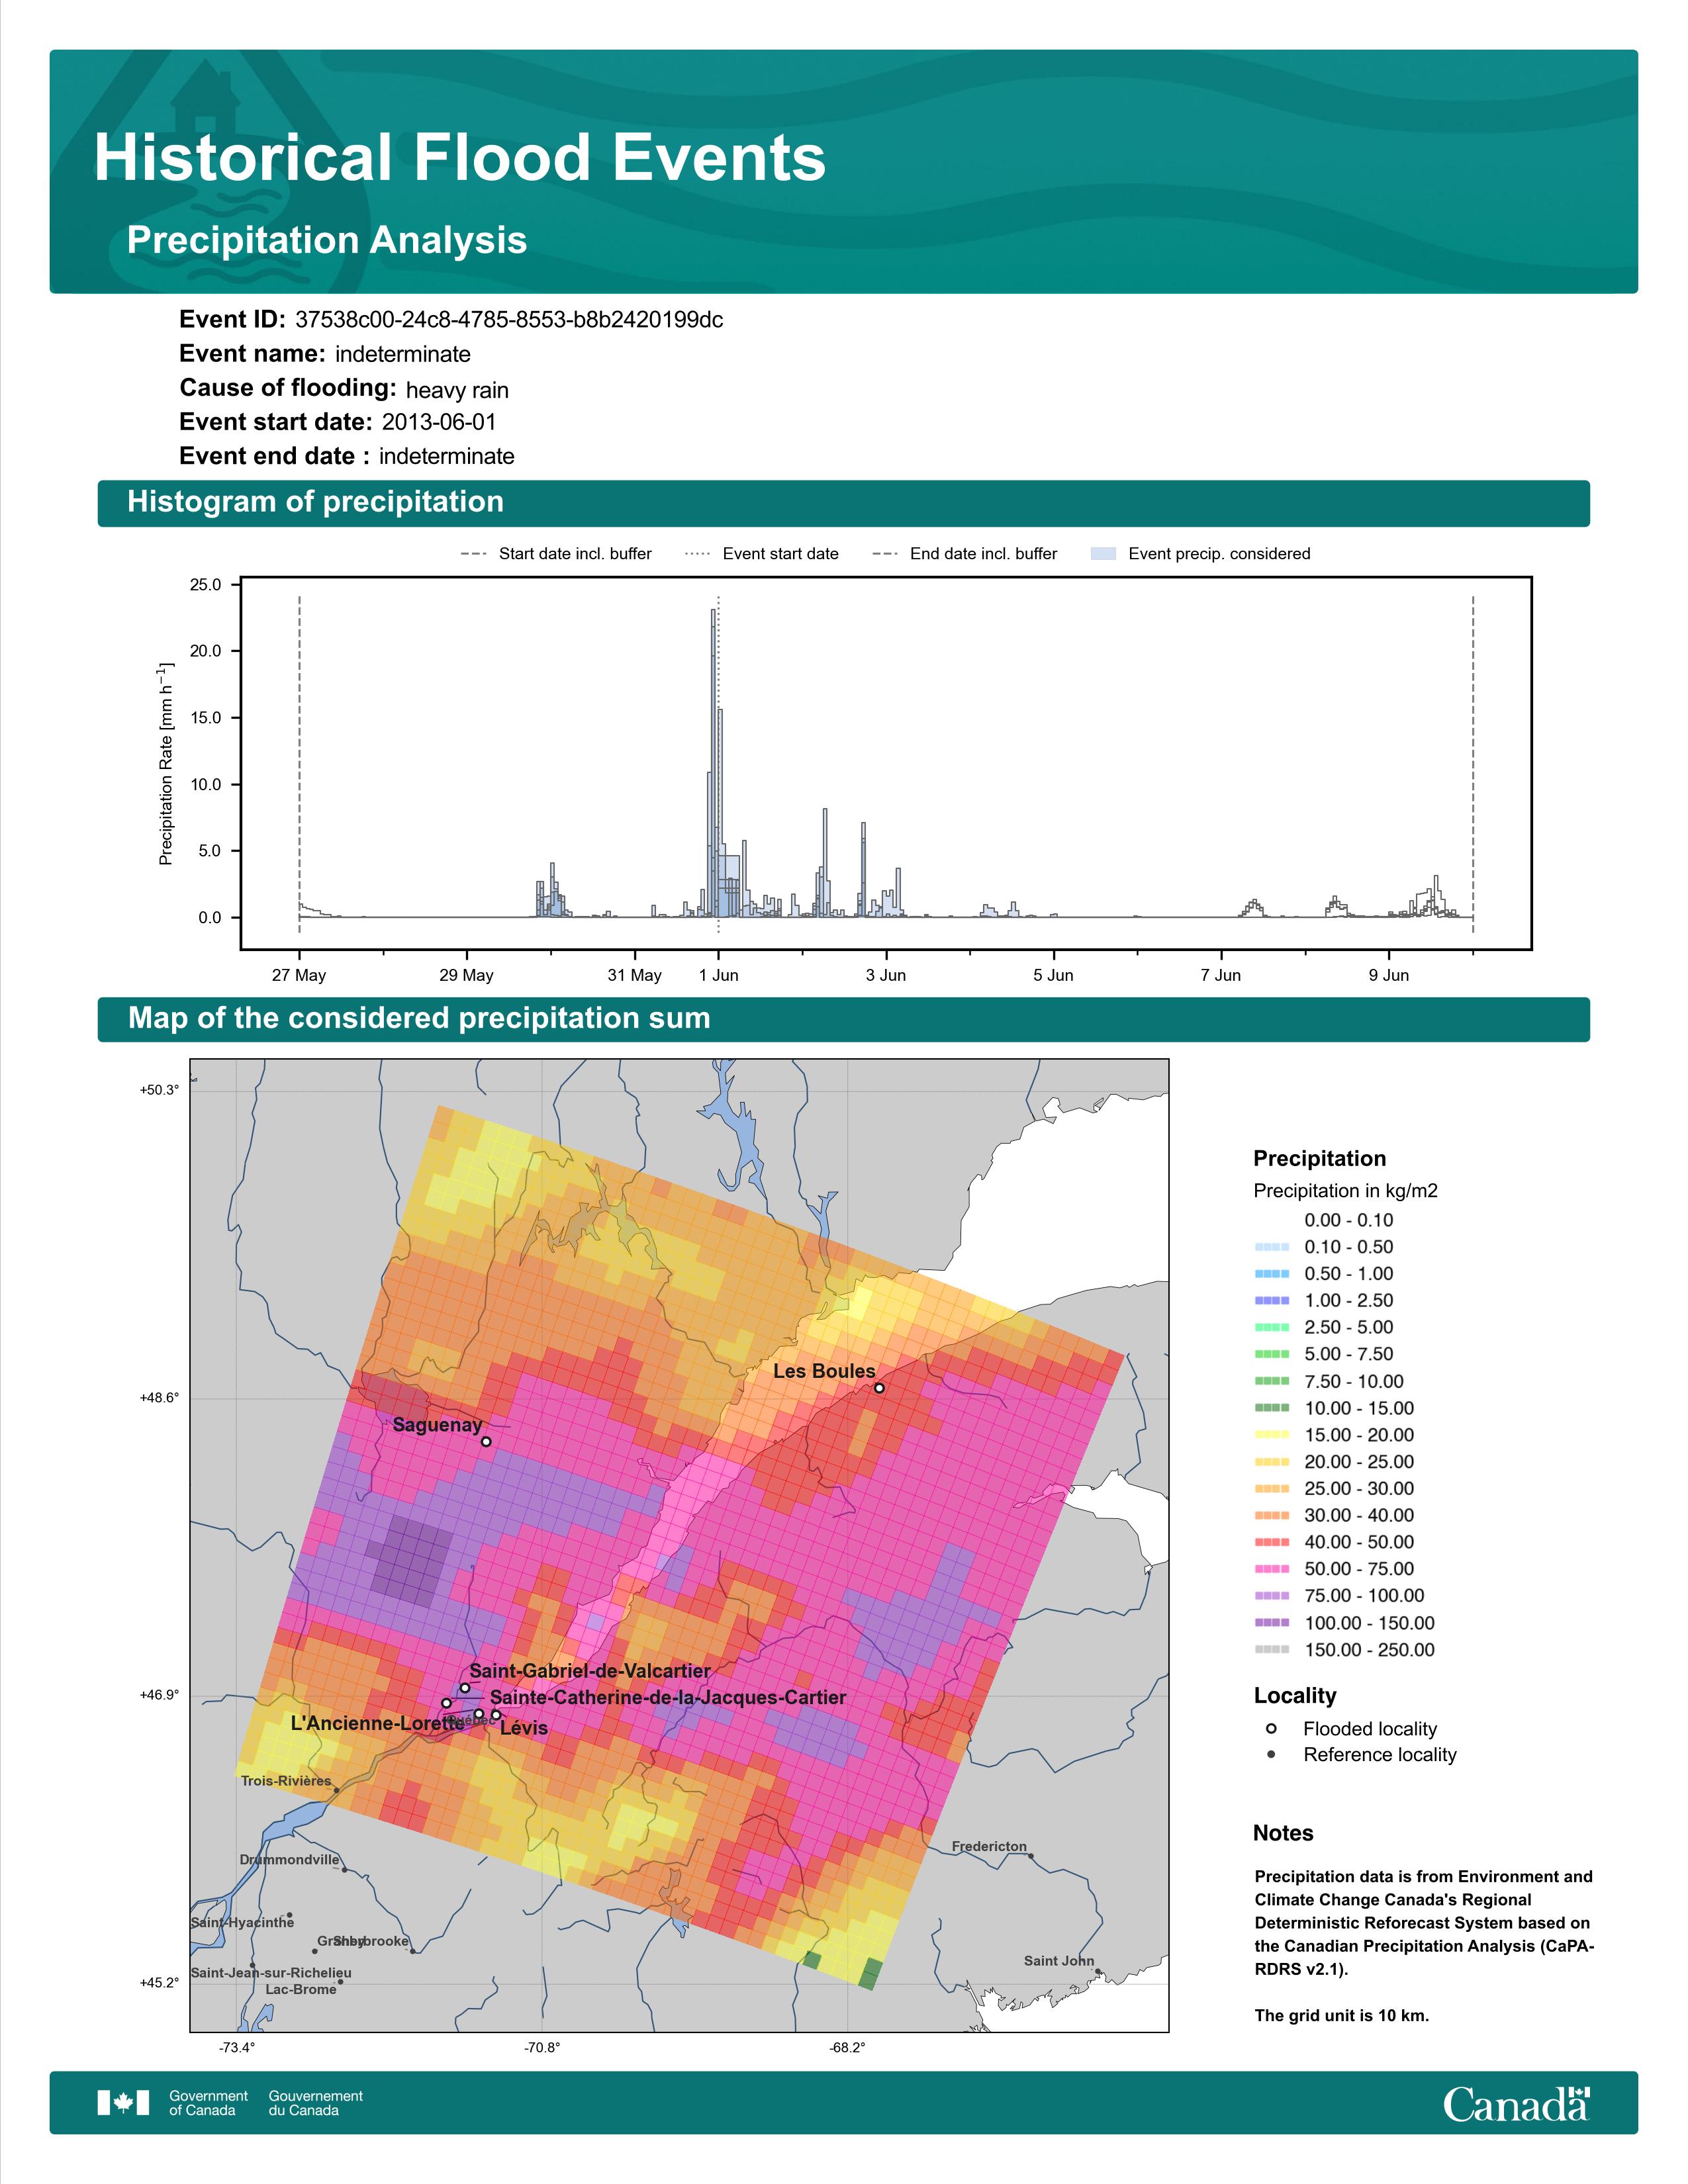The image size is (1688, 2184).
Task: Click the heavy rain cause text
Action: click(457, 390)
